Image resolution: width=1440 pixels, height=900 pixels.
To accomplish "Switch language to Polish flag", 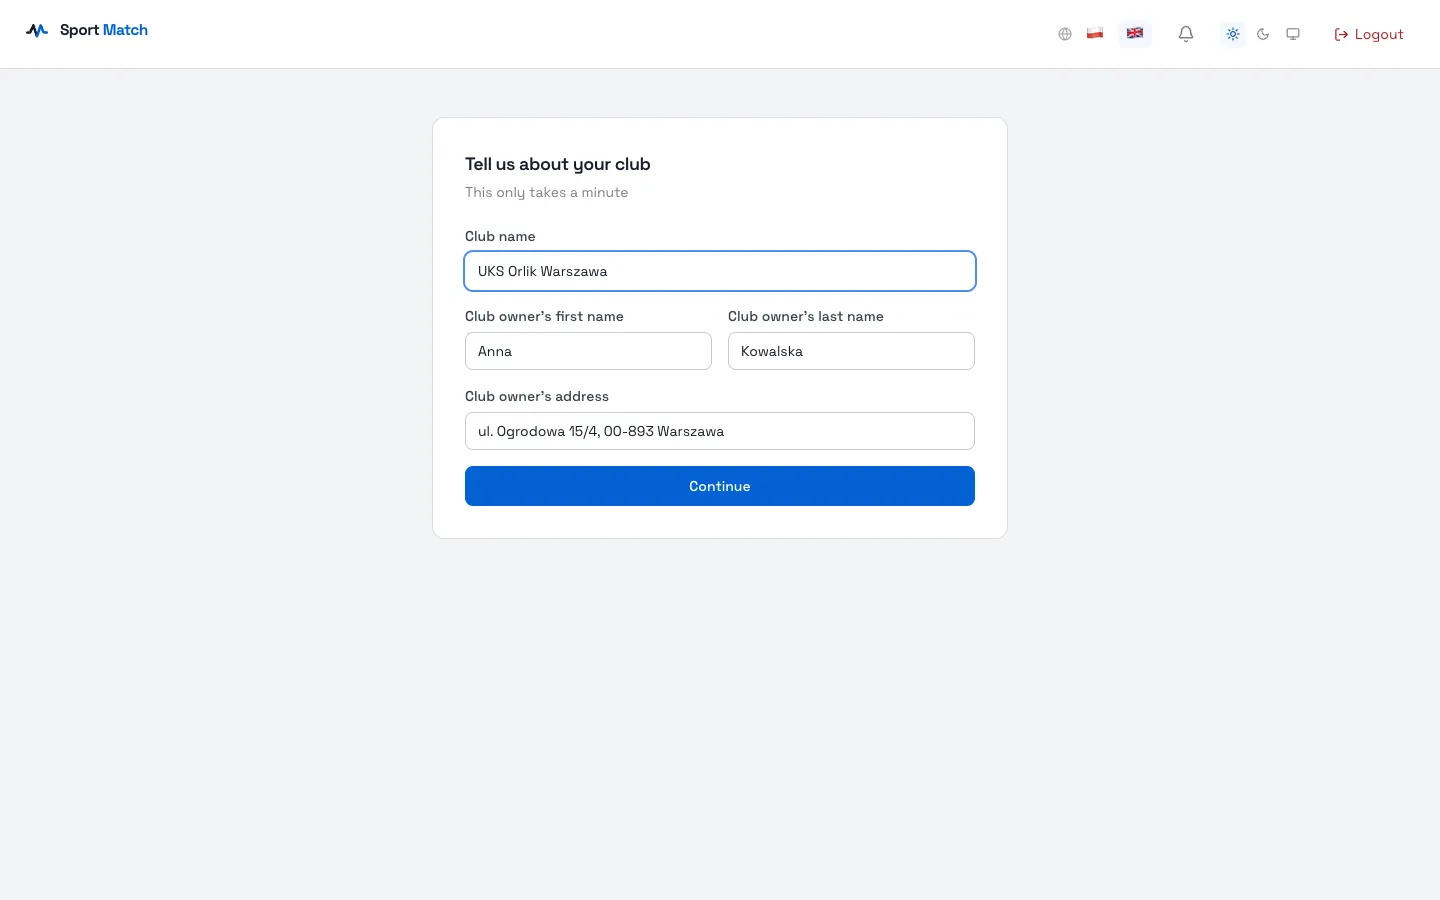I will pyautogui.click(x=1095, y=33).
